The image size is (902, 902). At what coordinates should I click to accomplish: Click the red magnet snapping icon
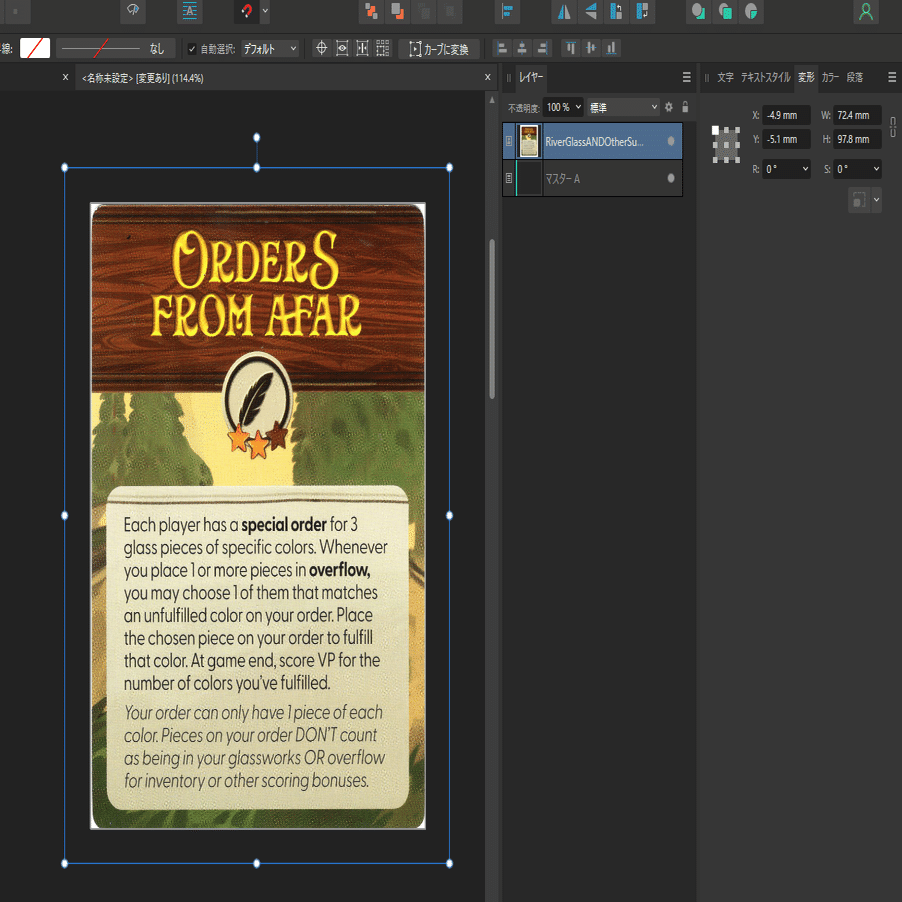click(245, 12)
